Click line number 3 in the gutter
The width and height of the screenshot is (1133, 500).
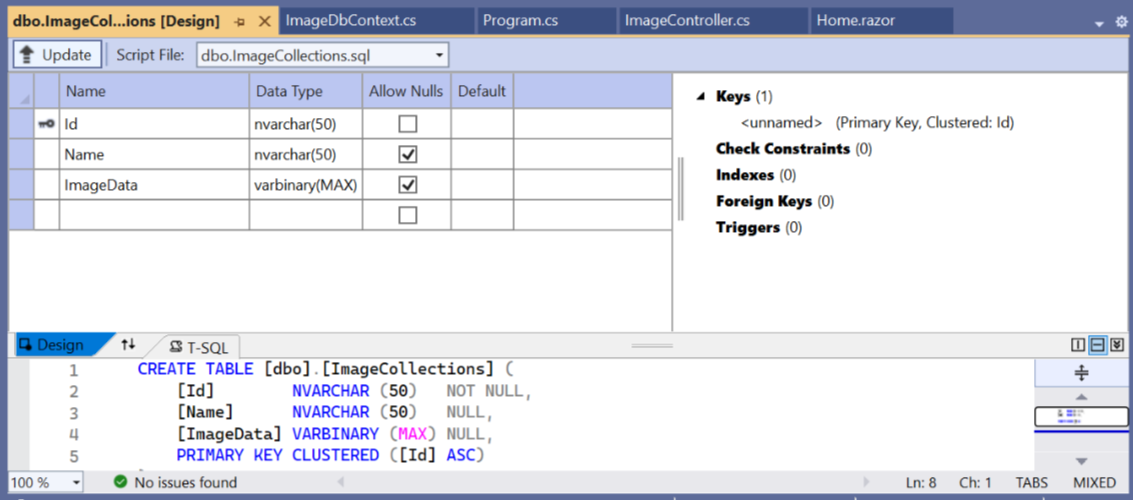click(x=73, y=414)
